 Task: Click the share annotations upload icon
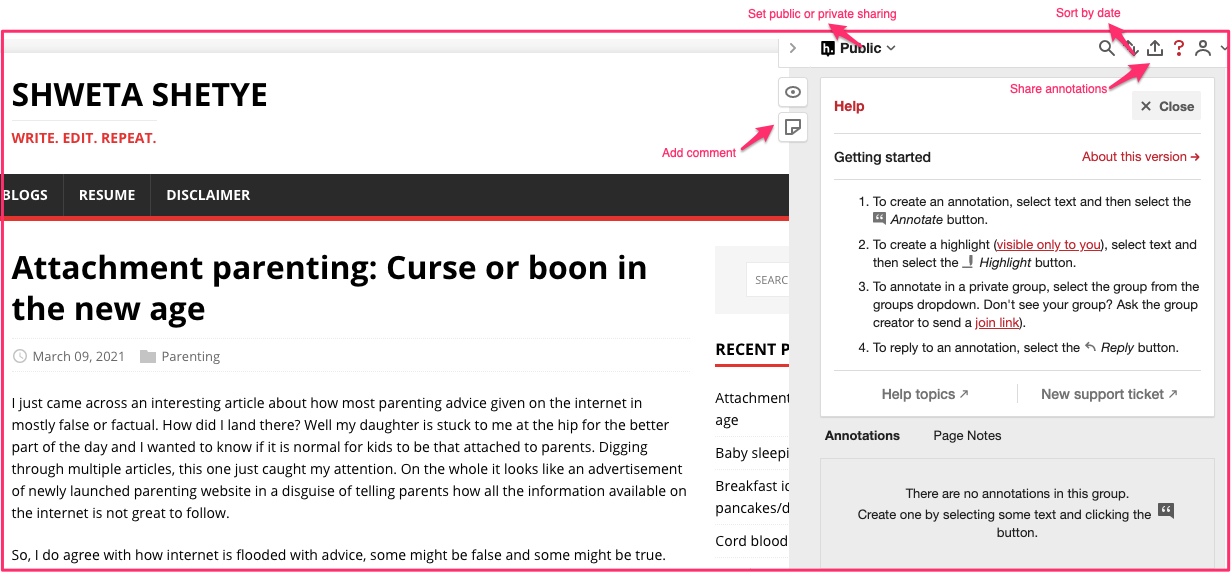[x=1155, y=48]
